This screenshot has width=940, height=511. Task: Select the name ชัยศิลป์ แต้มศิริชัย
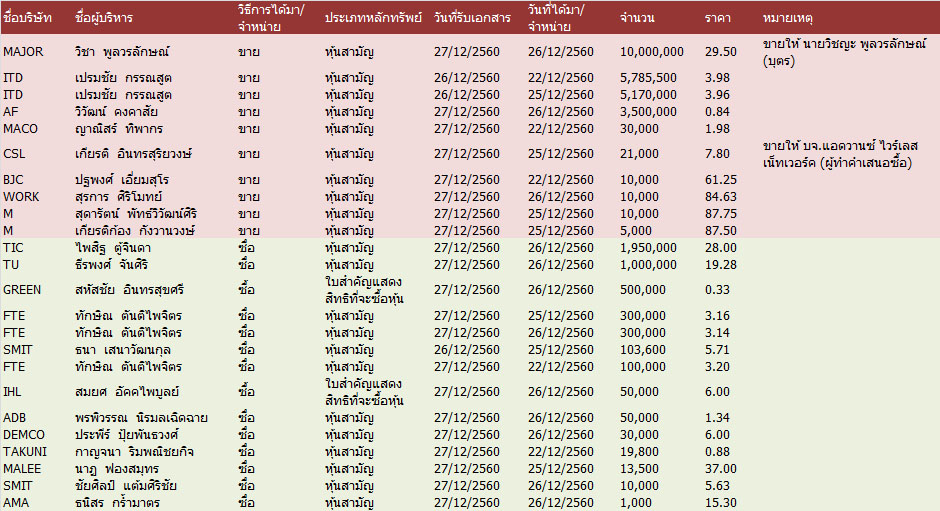(126, 485)
